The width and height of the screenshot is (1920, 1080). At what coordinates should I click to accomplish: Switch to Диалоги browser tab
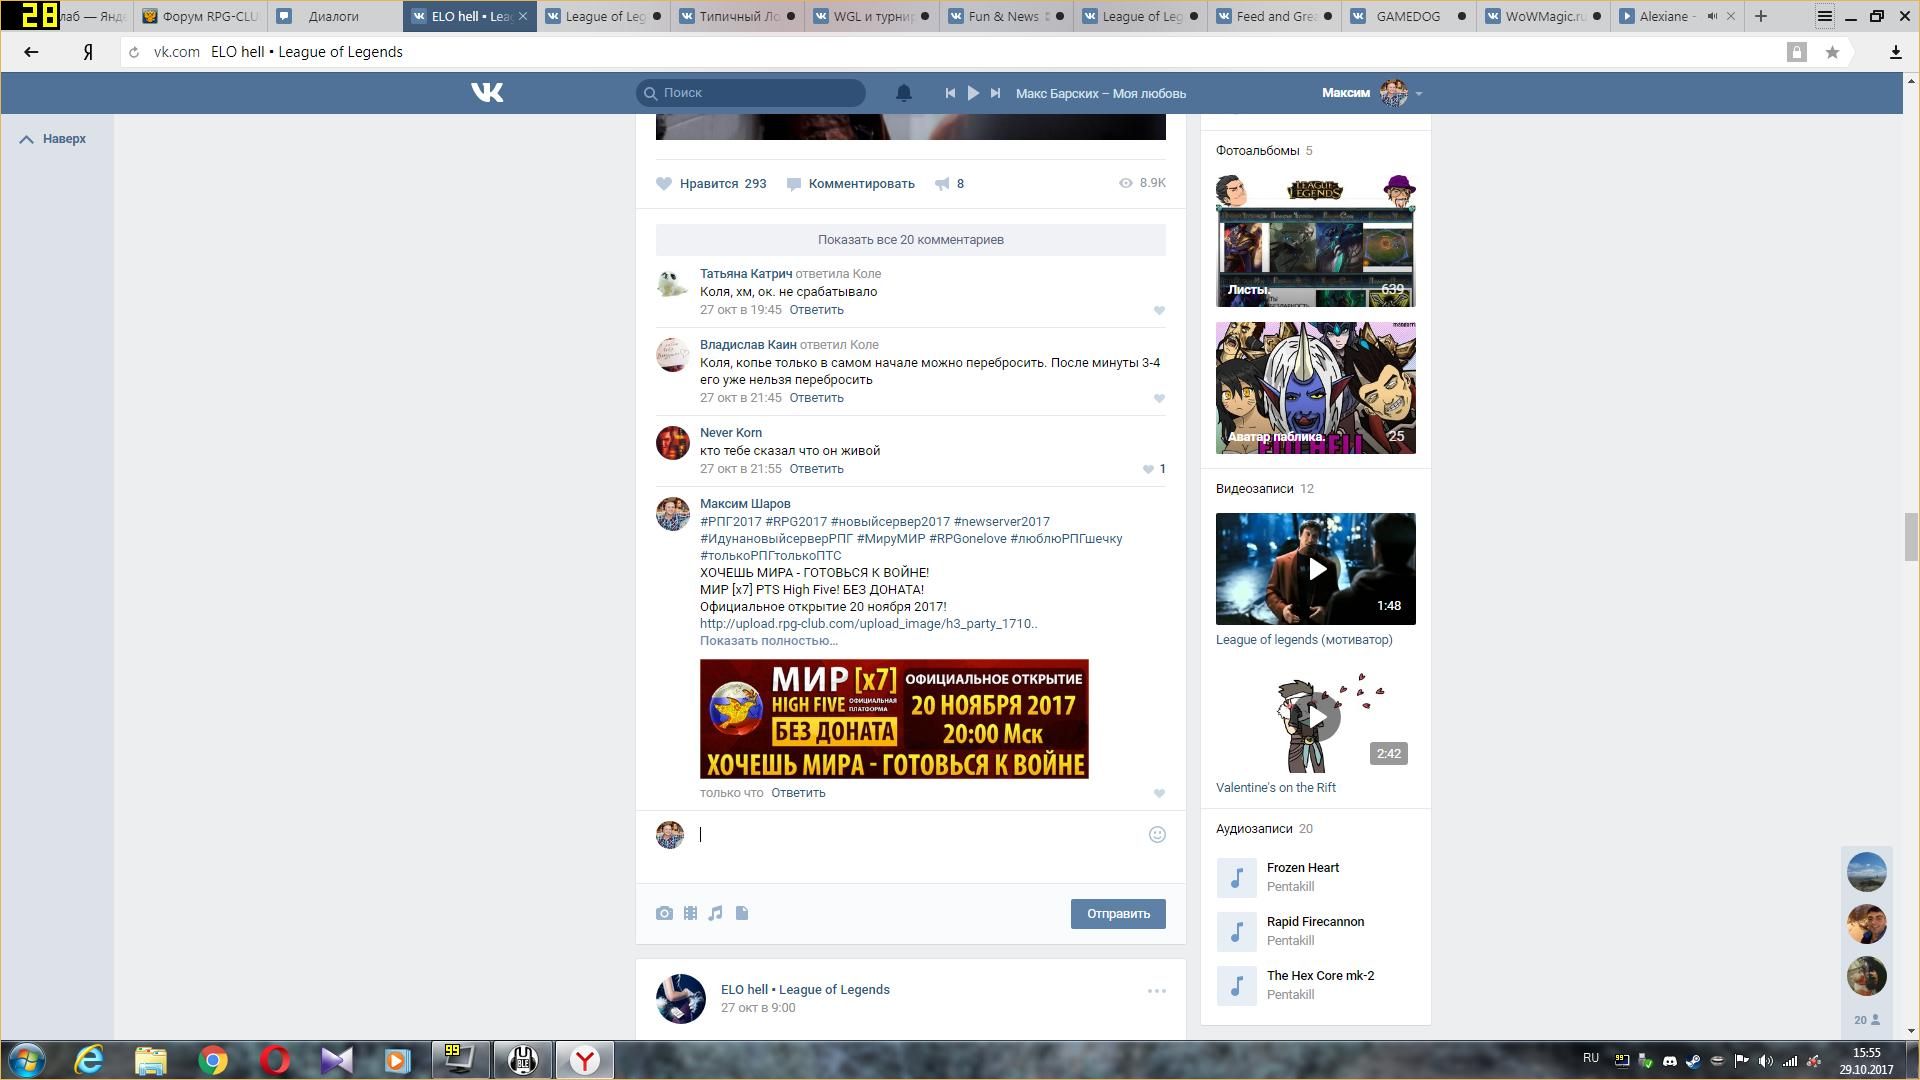335,16
